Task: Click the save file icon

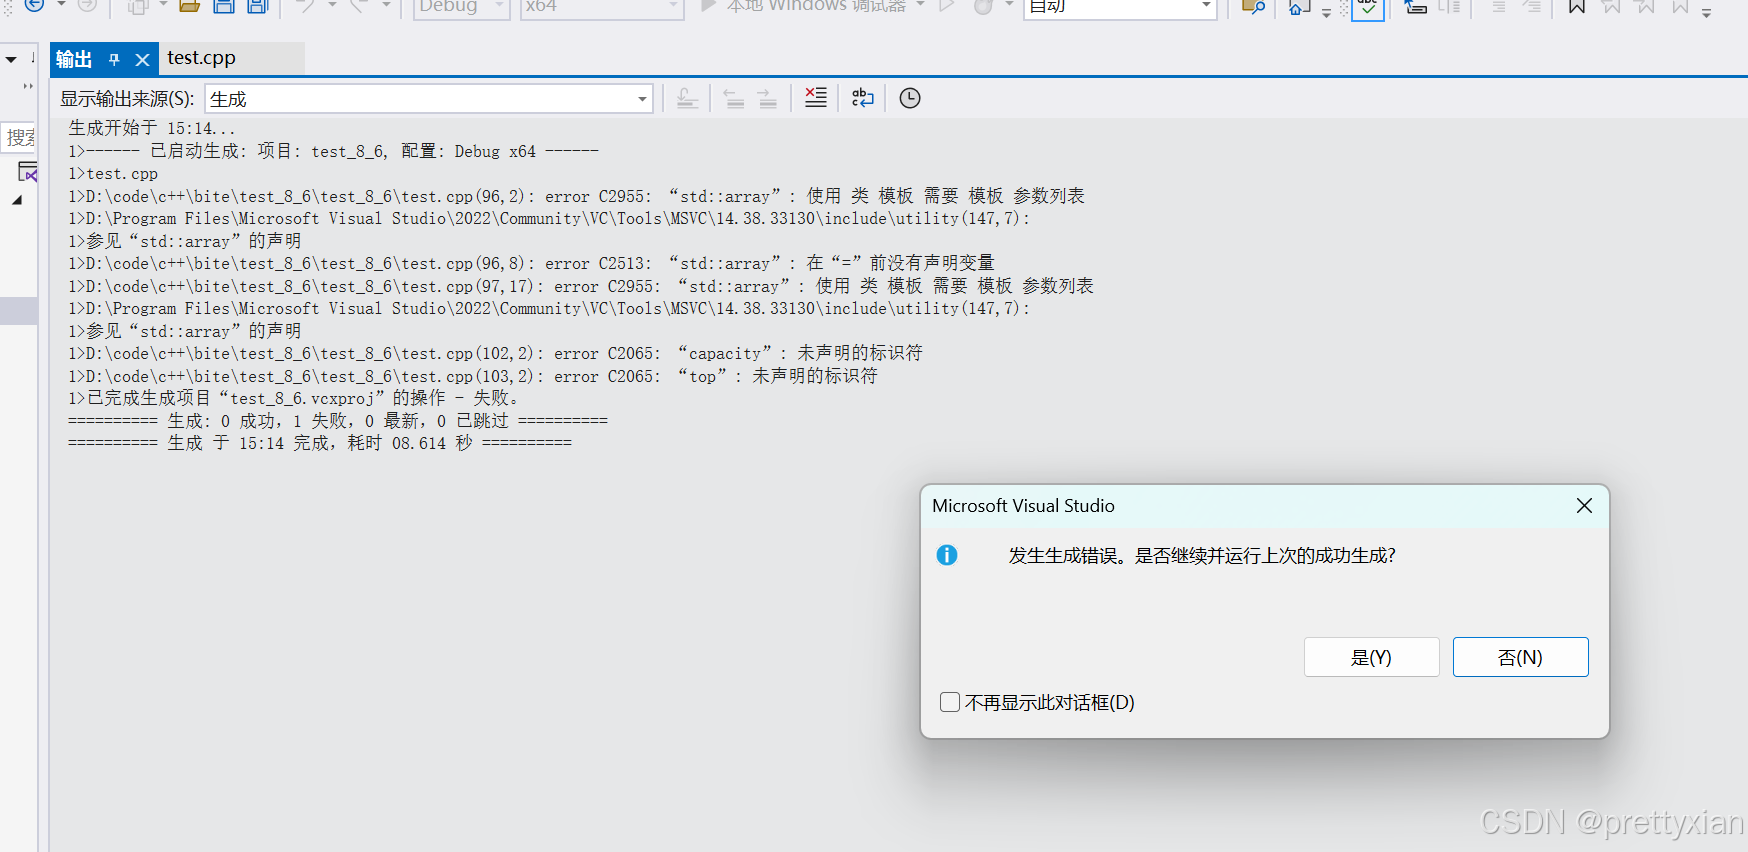Action: pos(224,6)
